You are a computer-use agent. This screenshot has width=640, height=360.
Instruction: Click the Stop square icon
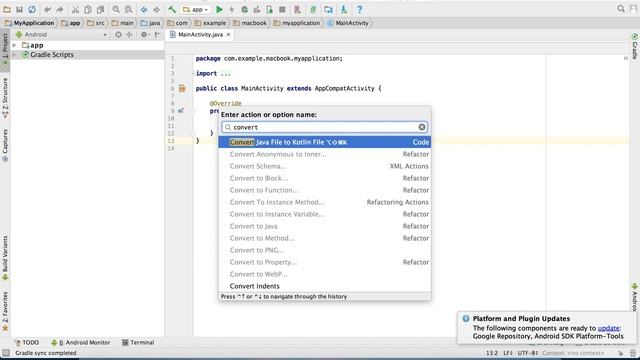tap(282, 9)
